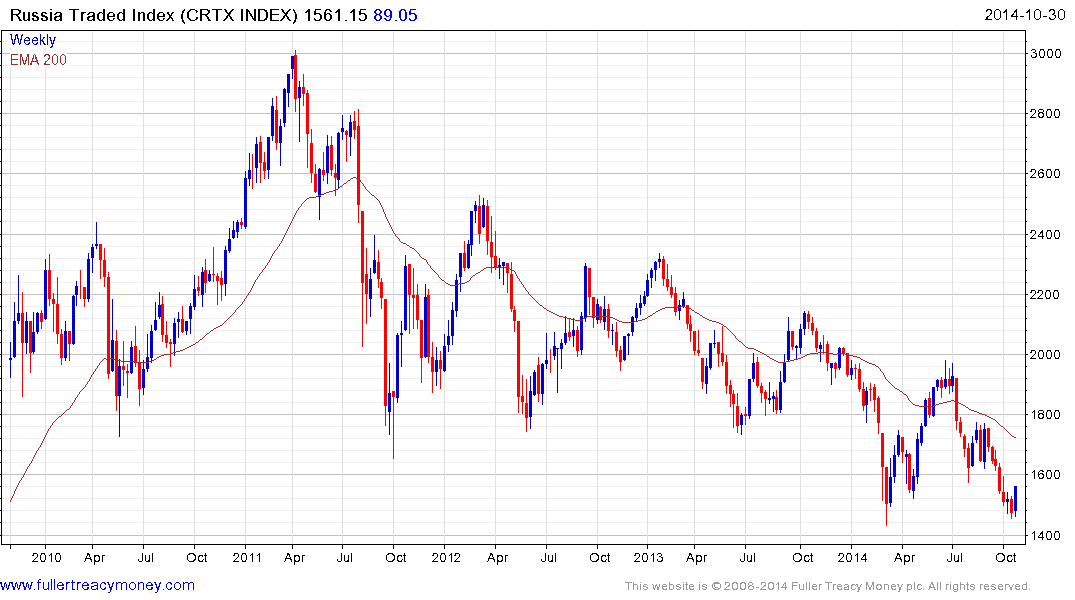Screen dimensions: 1075x600
Task: Click the 2013 year label on time axis
Action: click(x=648, y=557)
